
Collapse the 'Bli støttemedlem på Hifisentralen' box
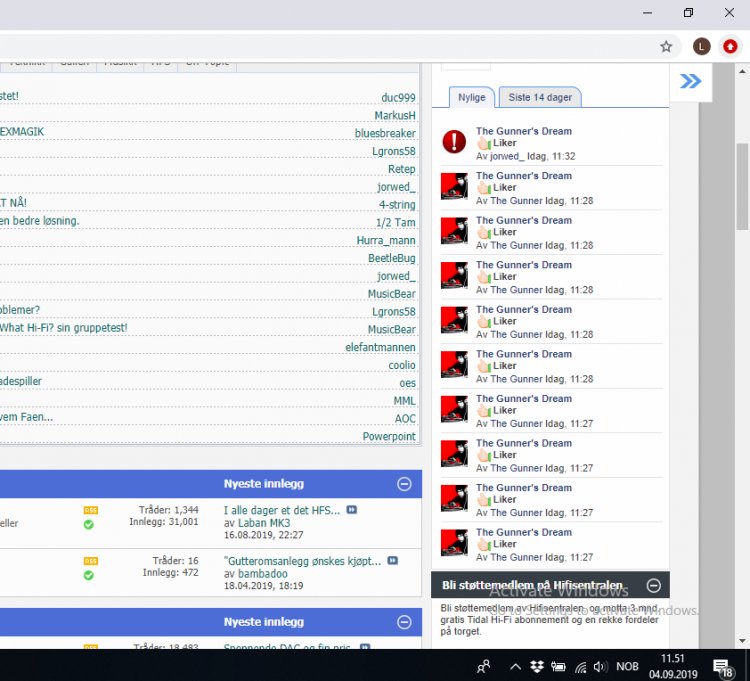click(x=653, y=585)
